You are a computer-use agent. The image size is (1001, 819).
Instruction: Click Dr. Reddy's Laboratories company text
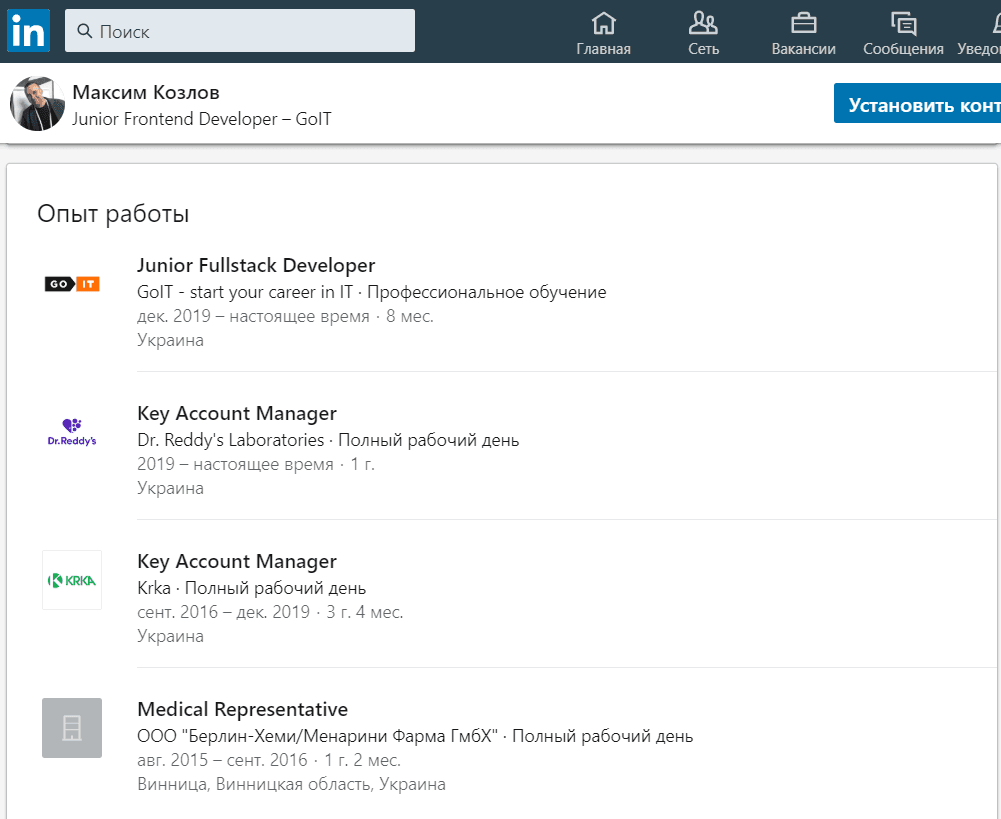click(230, 440)
